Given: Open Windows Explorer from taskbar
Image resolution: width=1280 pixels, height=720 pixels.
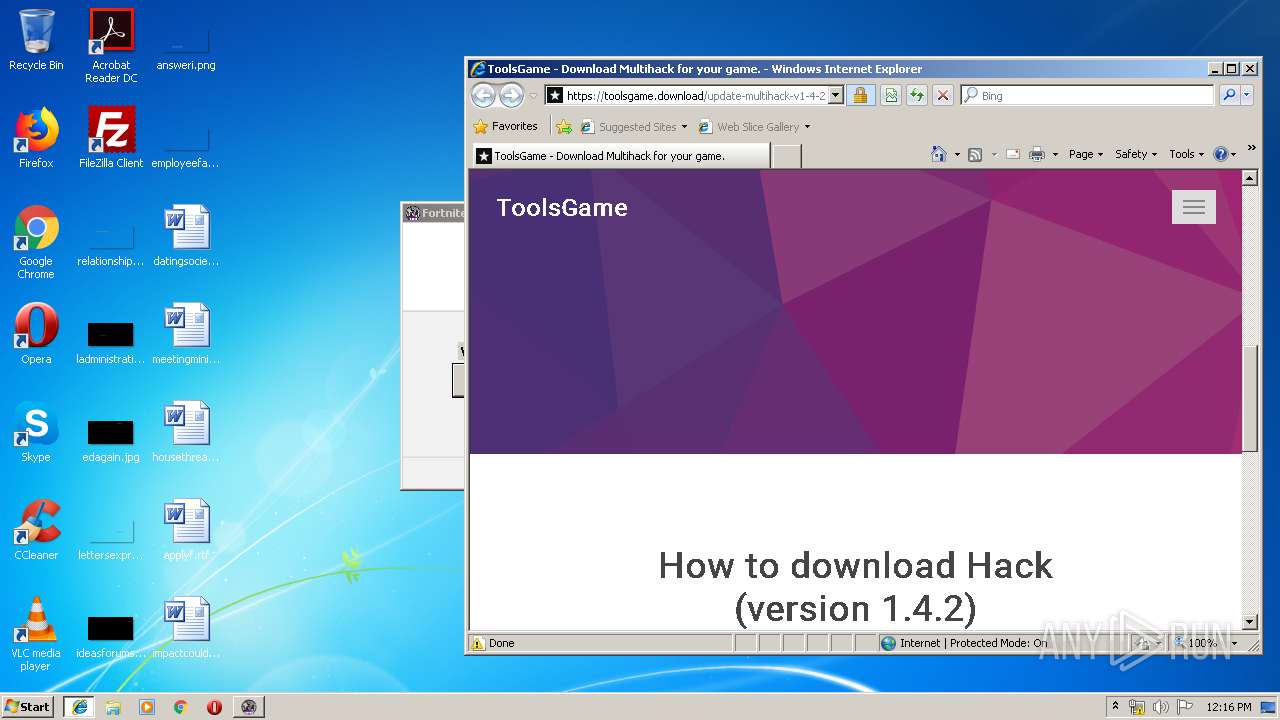Looking at the screenshot, I should (x=113, y=706).
